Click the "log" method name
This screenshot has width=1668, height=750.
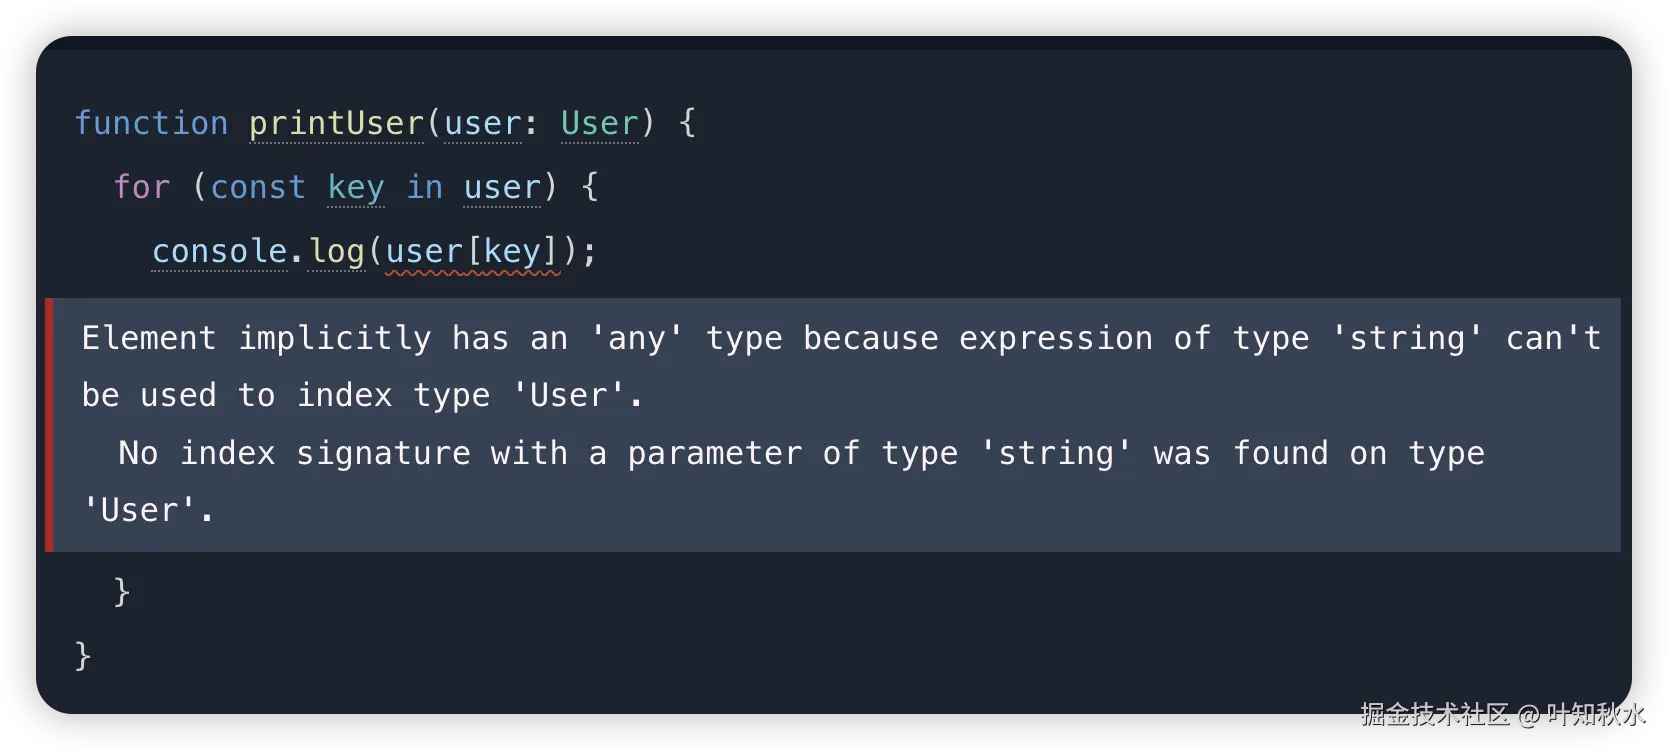336,251
